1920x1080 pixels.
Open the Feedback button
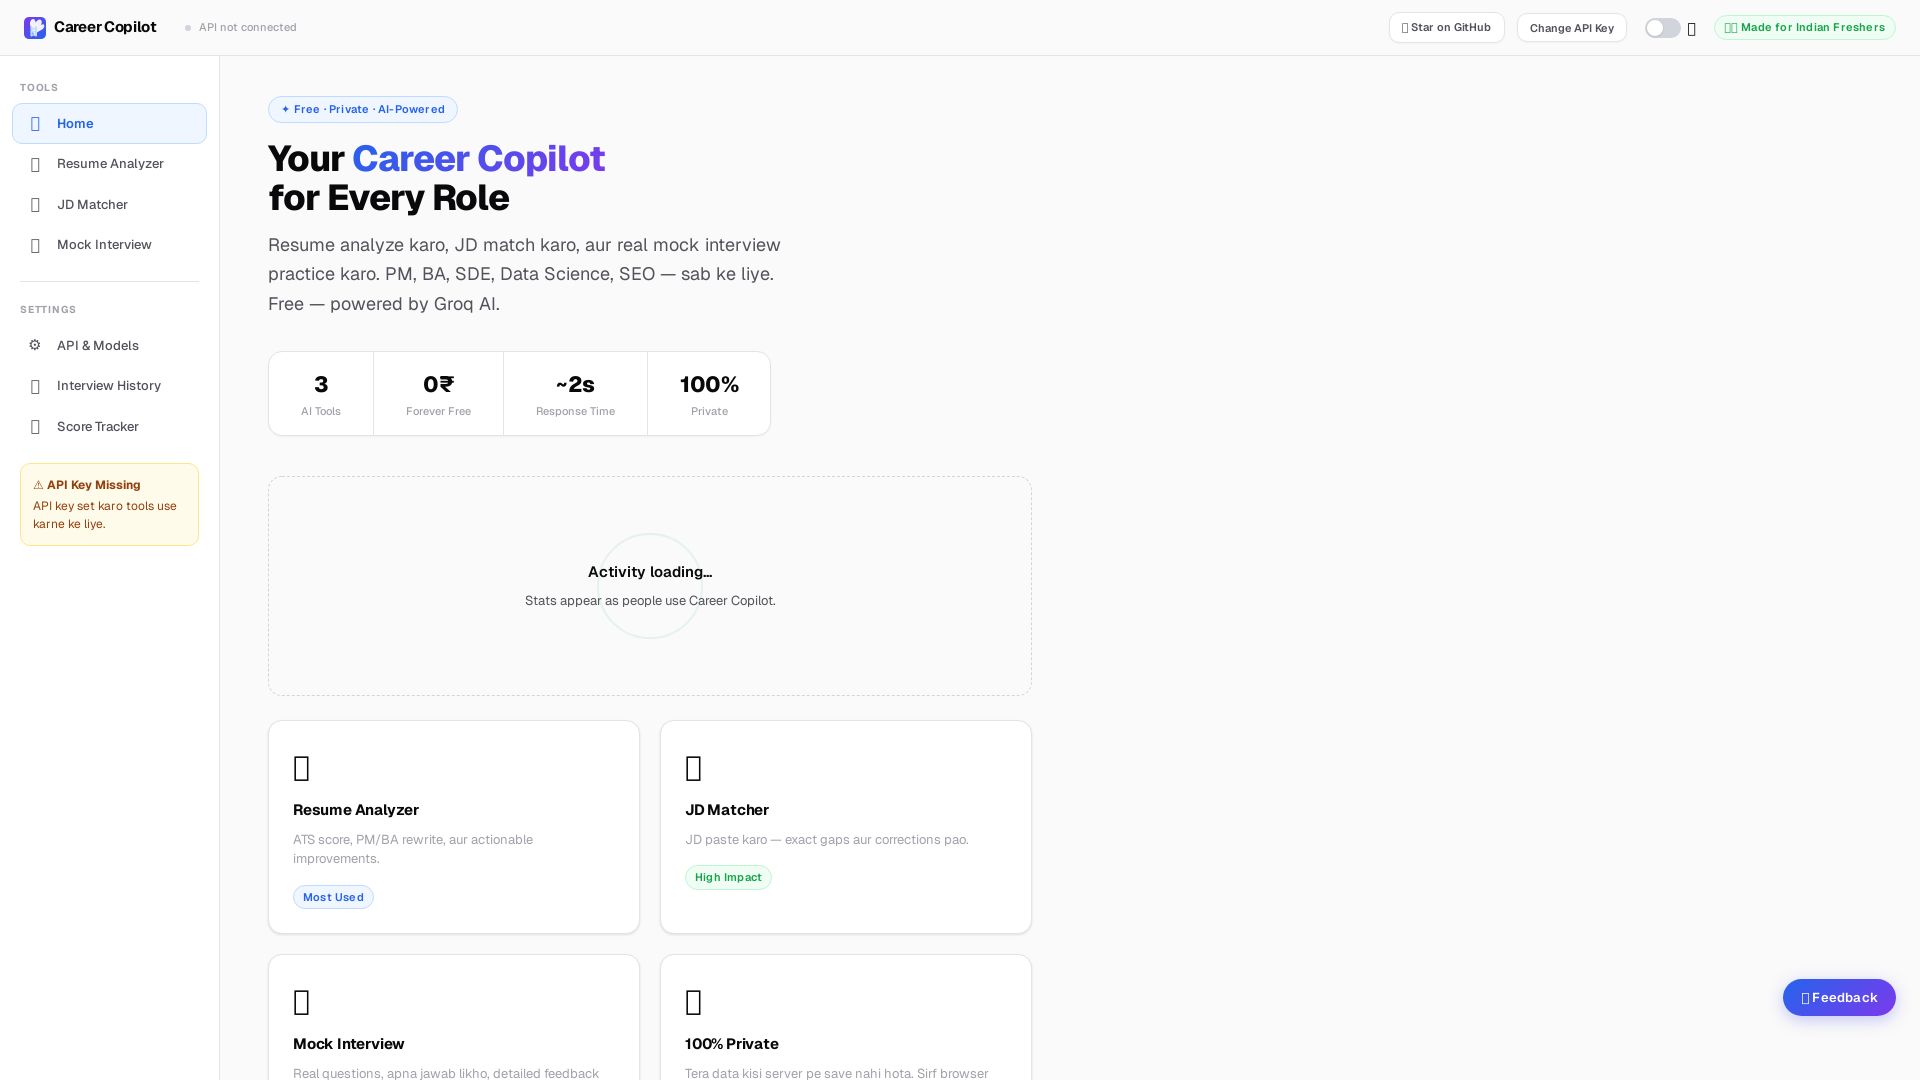tap(1838, 997)
